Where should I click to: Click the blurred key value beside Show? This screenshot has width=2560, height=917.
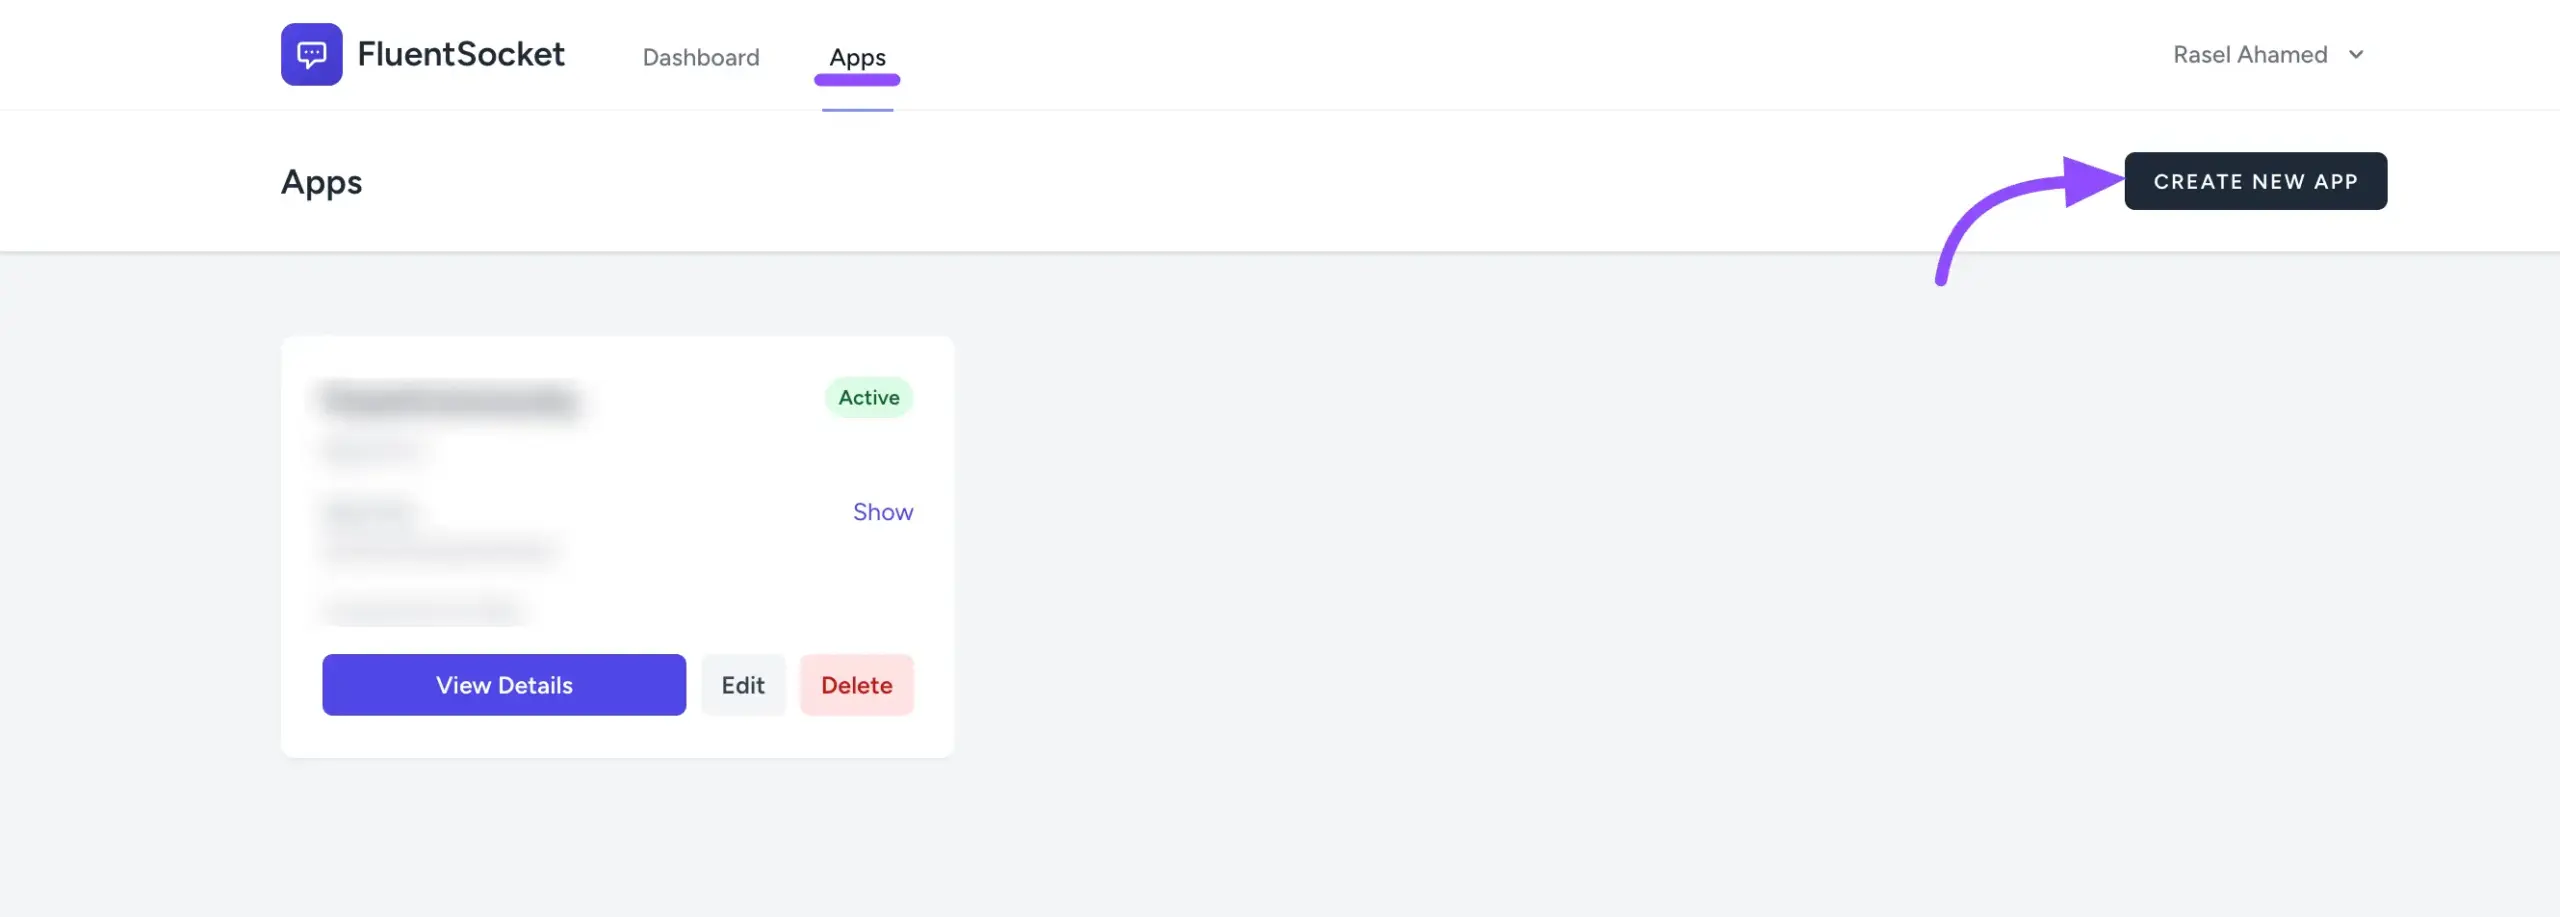point(438,550)
